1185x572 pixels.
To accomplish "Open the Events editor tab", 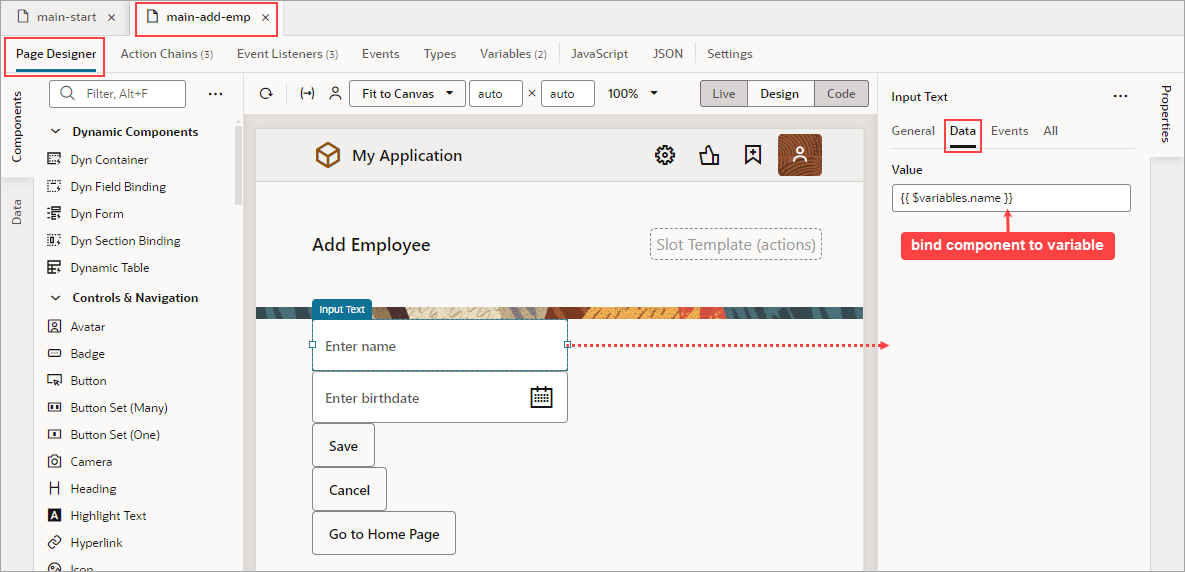I will [x=381, y=54].
